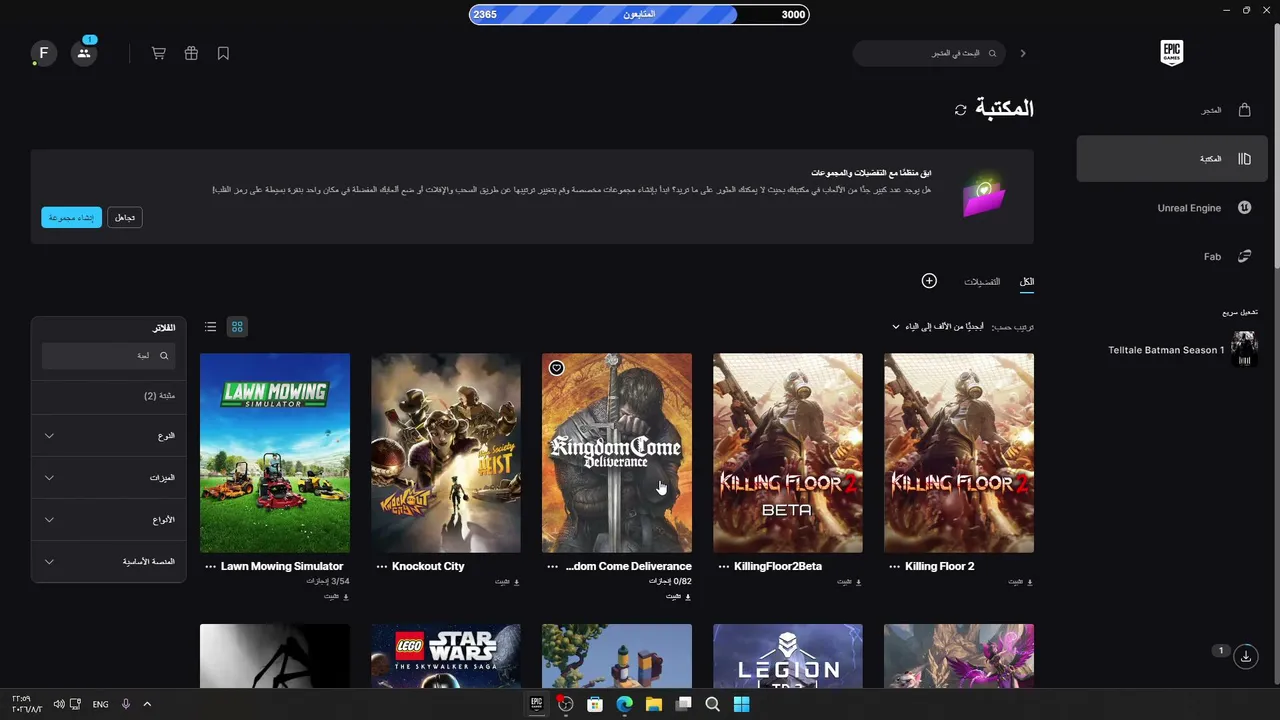Open Legion TD 2 cover art
1280x720 pixels.
(x=788, y=656)
